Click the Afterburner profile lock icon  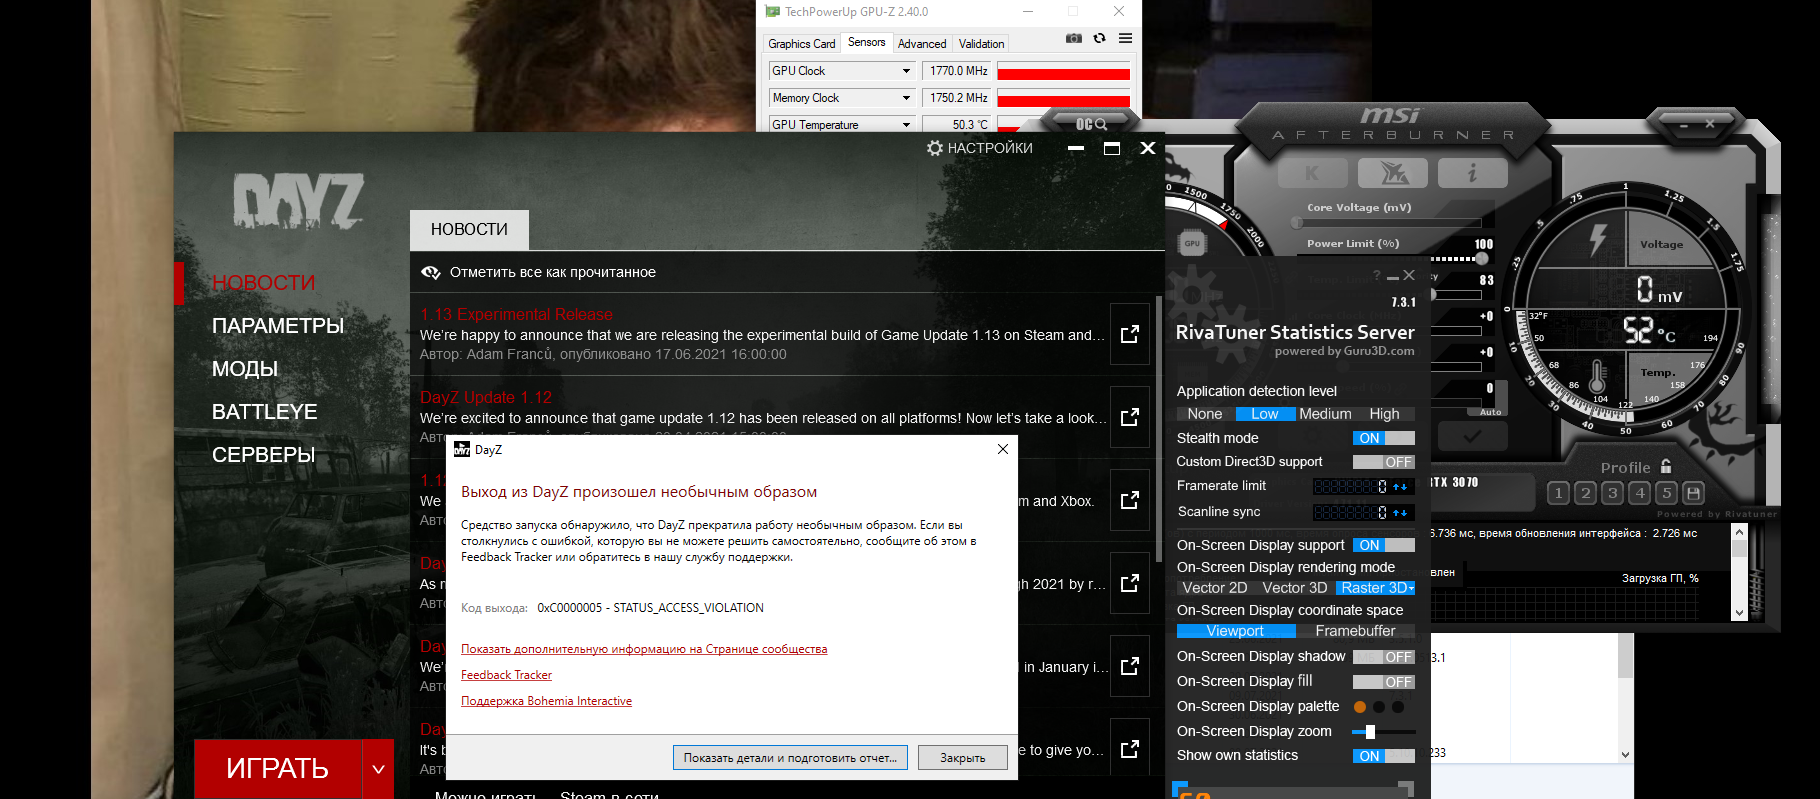coord(1666,466)
